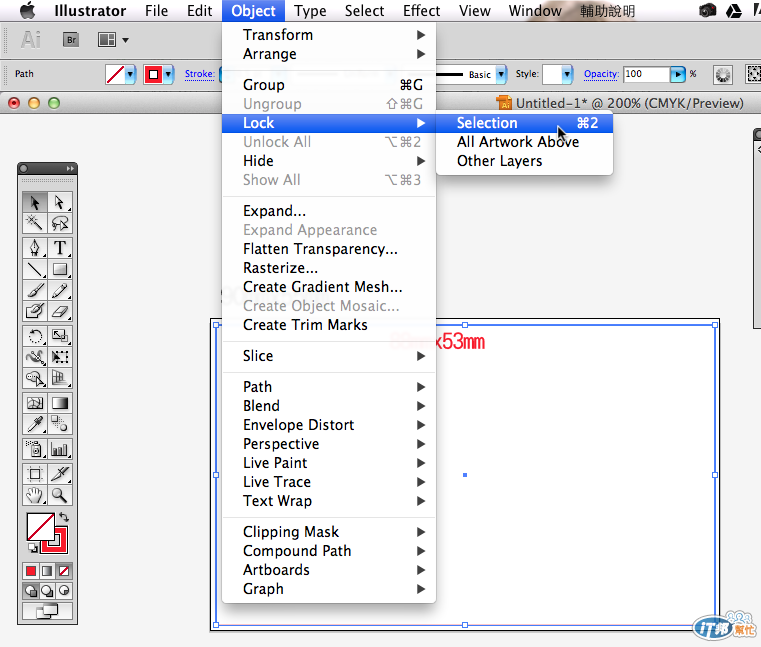Viewport: 761px width, 647px height.
Task: Select the Blend tool
Action: click(60, 424)
